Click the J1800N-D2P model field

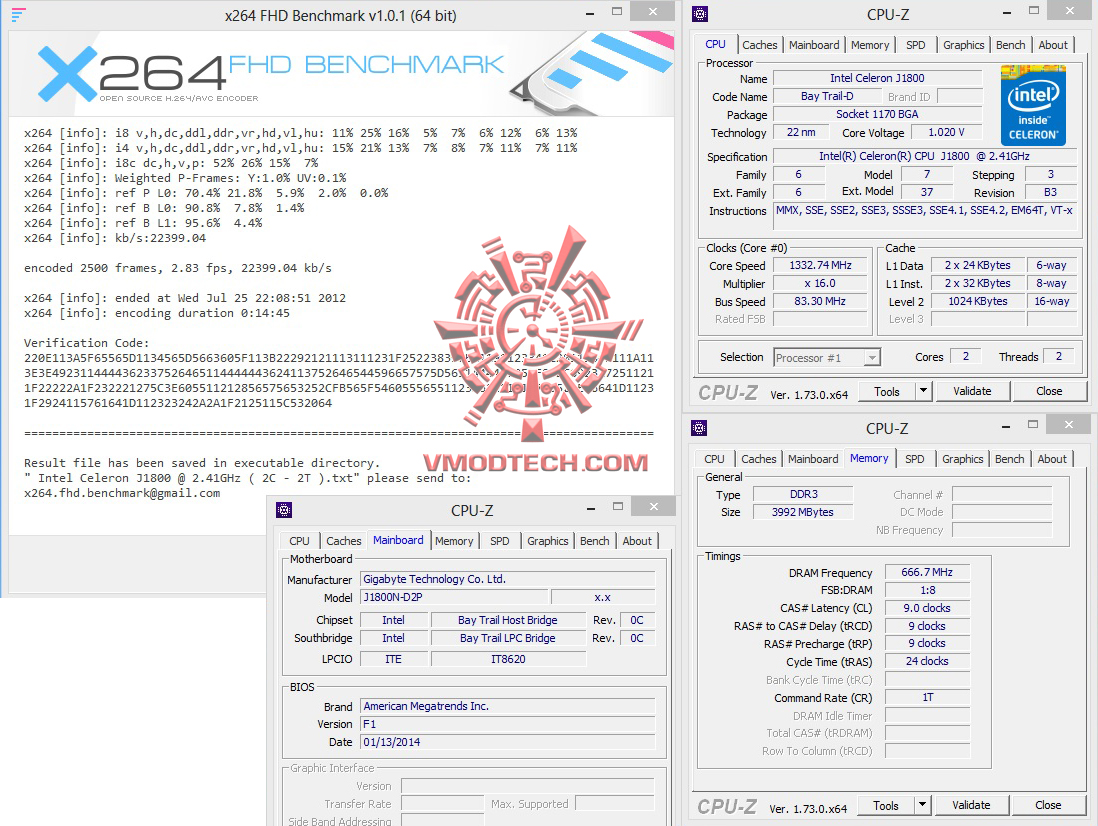pyautogui.click(x=454, y=597)
